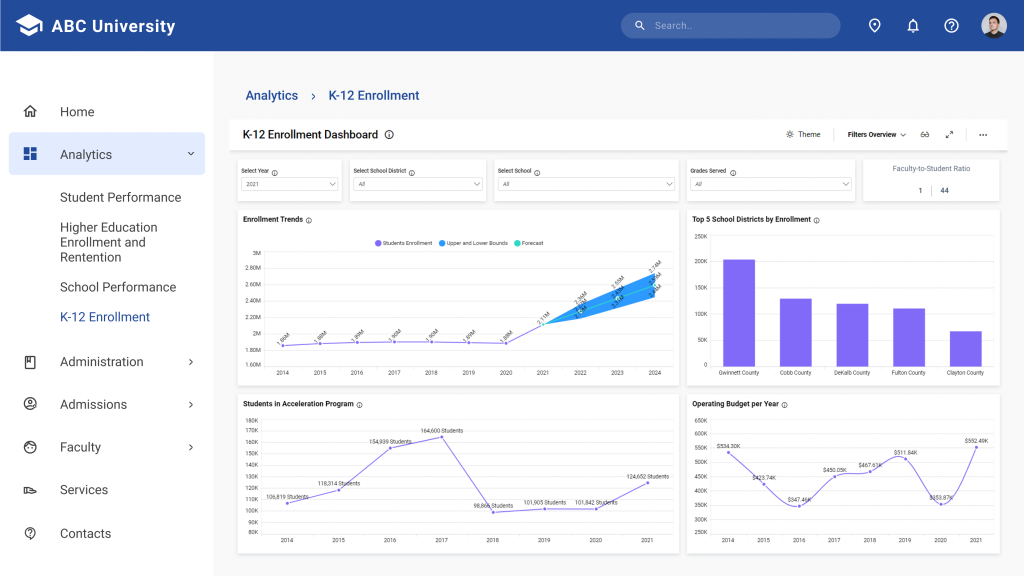Screen dimensions: 1024x576
Task: Open the notifications bell icon
Action: click(912, 25)
